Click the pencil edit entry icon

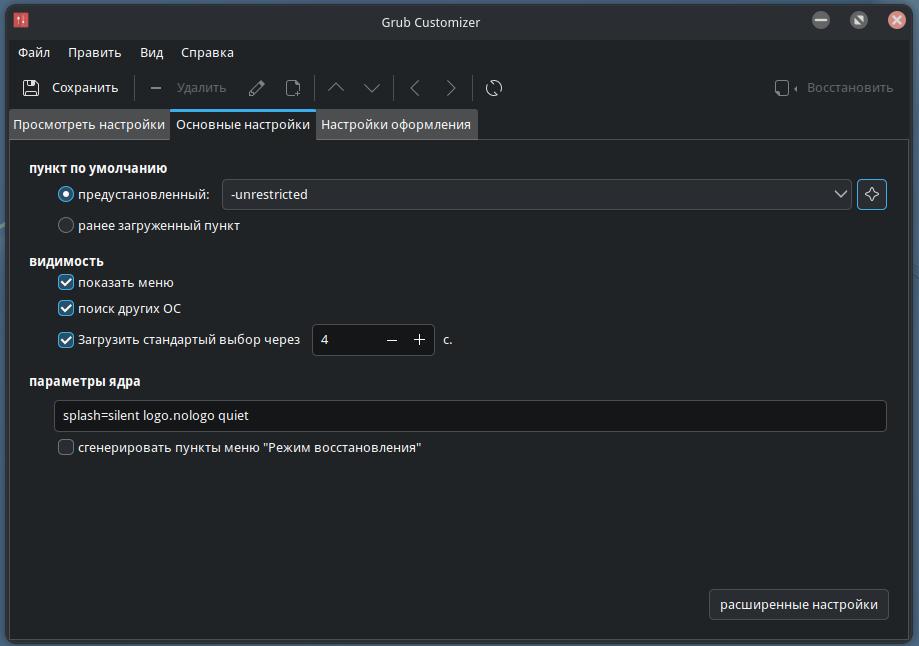pyautogui.click(x=257, y=88)
